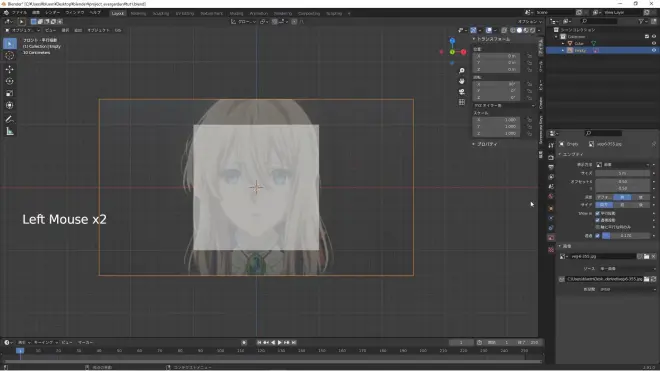Open the object mode dropdown
The height and width of the screenshot is (371, 660).
[22, 30]
